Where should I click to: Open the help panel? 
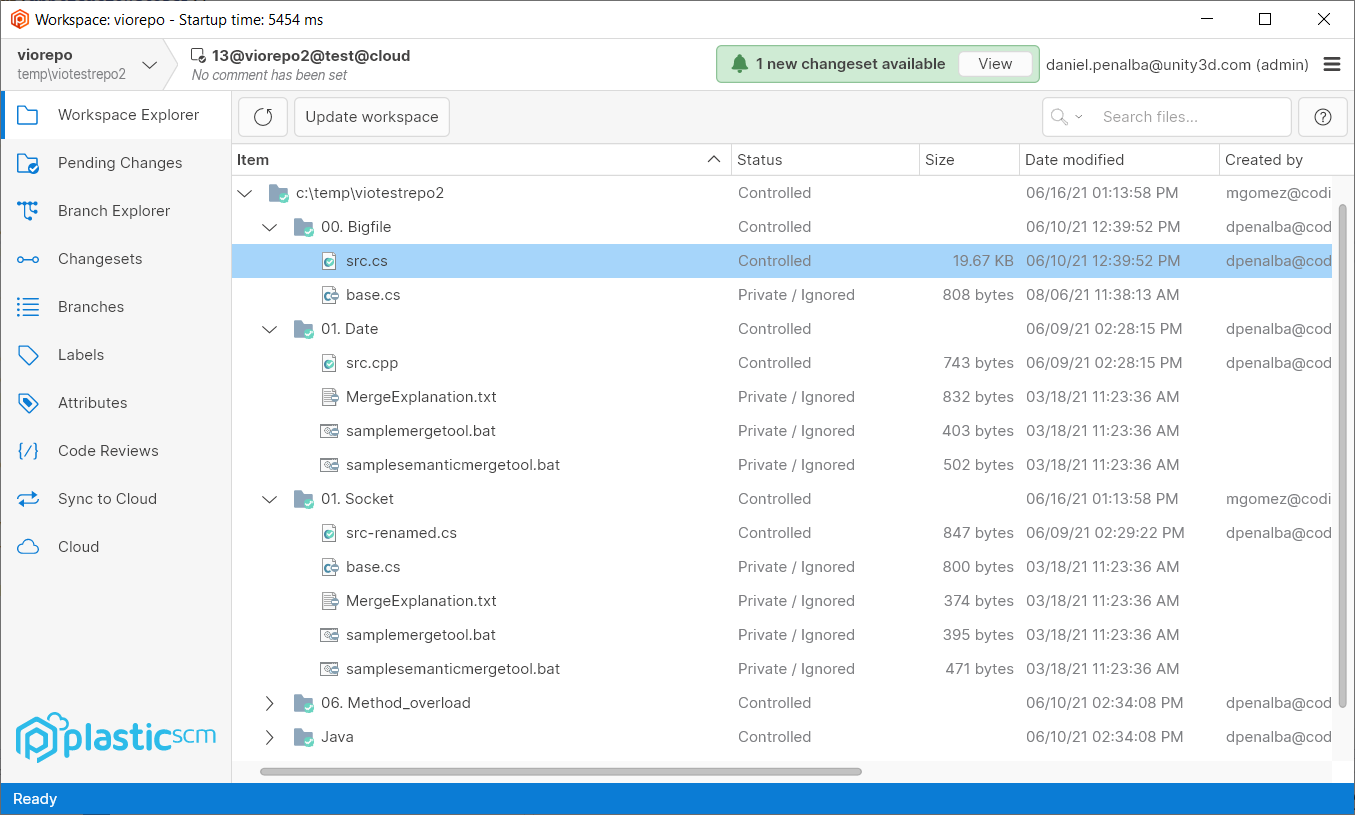1322,116
